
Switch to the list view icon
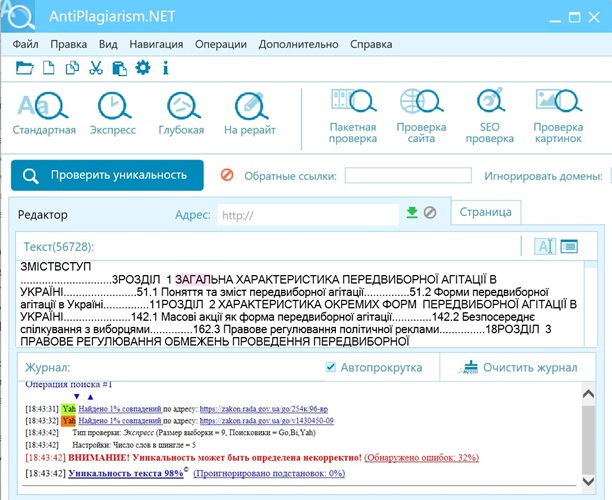pyautogui.click(x=569, y=246)
